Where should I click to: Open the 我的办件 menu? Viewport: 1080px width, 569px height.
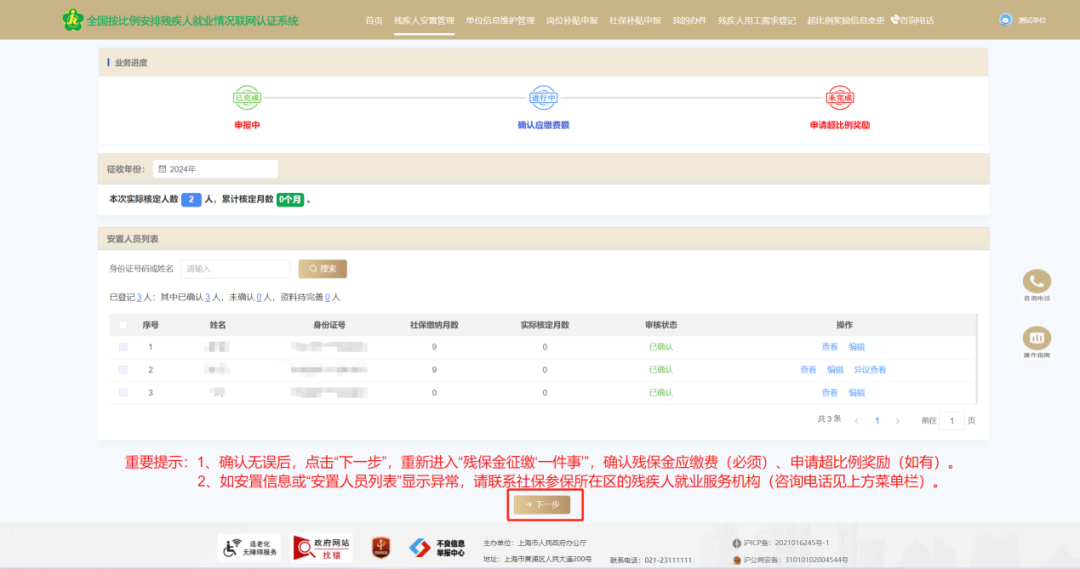point(689,21)
